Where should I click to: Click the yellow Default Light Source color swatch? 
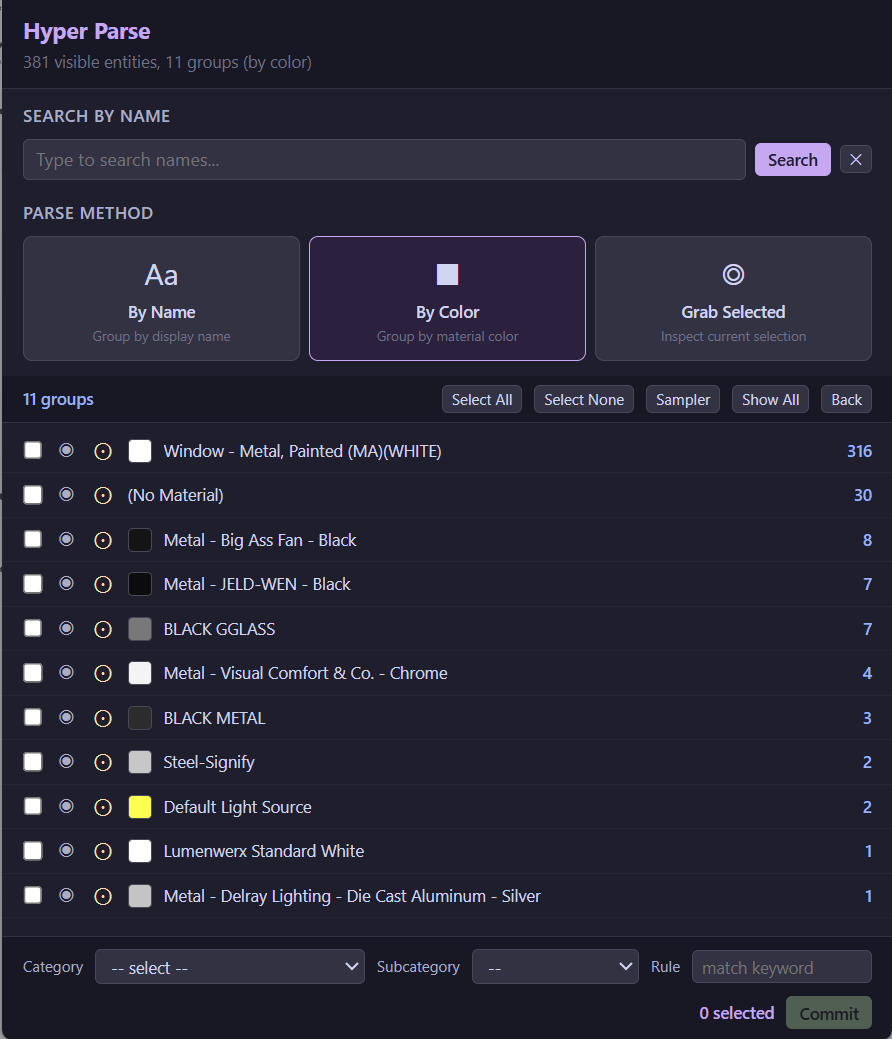pyautogui.click(x=139, y=806)
